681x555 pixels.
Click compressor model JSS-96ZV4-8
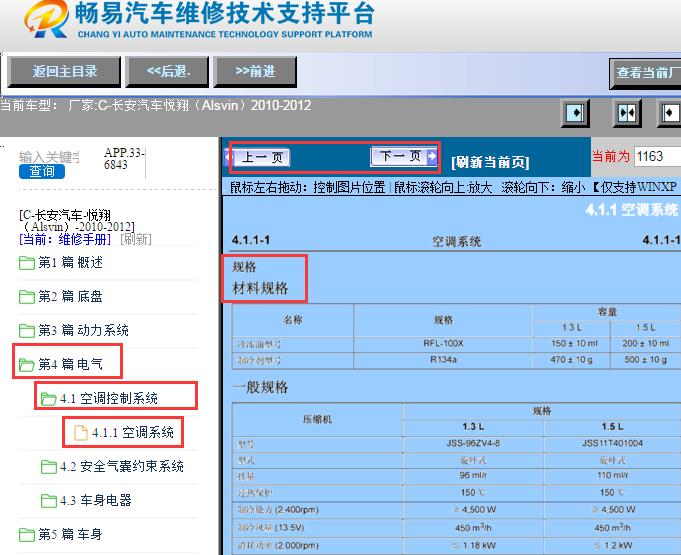tap(473, 443)
